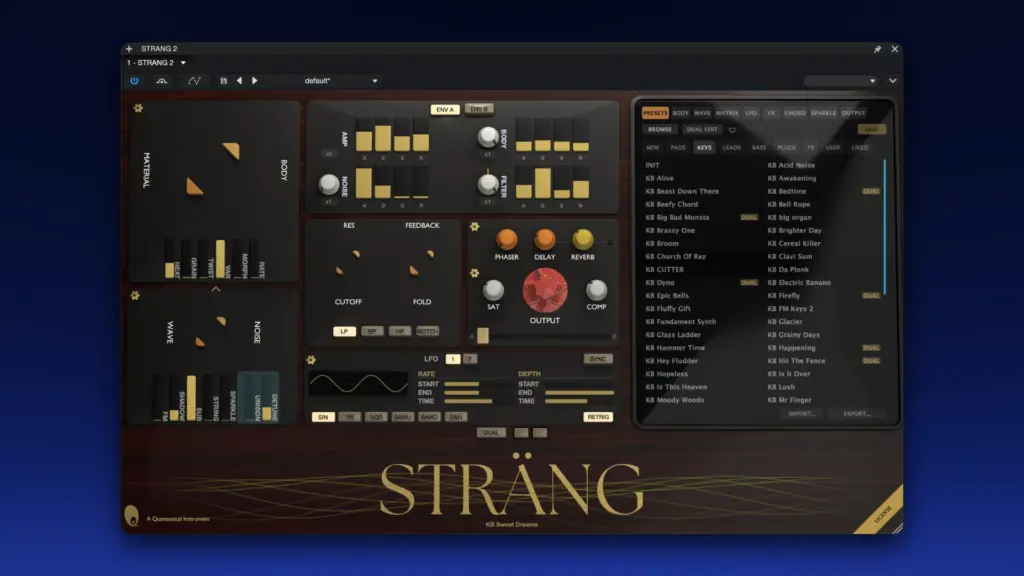Select the NOTCH filter type
1024x576 pixels.
(x=427, y=332)
